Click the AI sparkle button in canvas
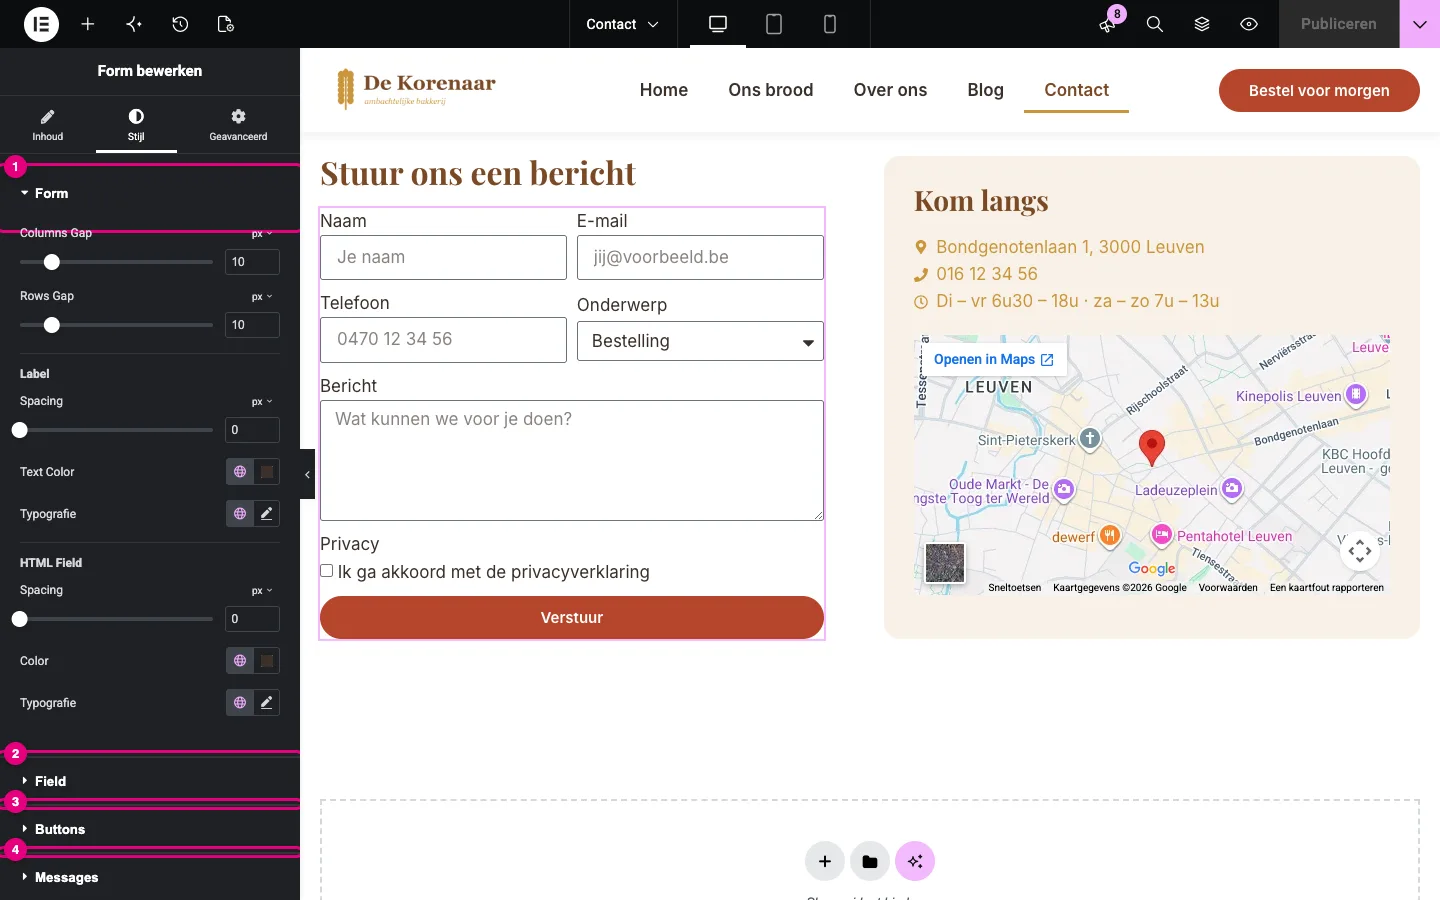Screen dimensions: 1440x900 [x=915, y=861]
